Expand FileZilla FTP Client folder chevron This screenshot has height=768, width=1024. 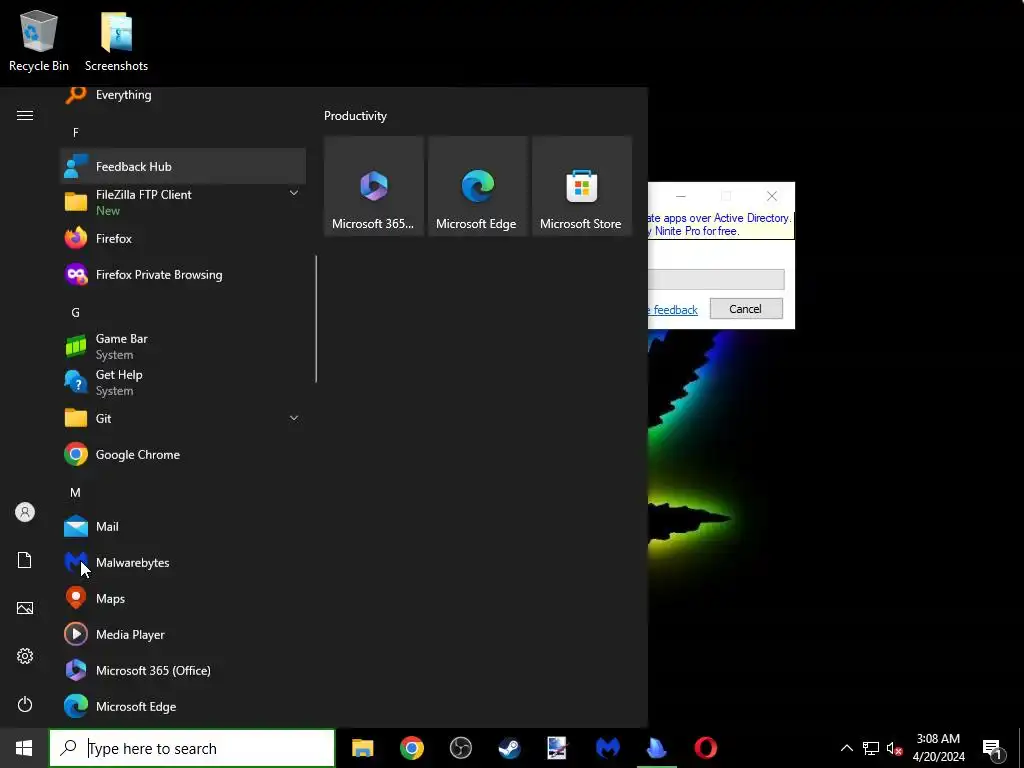click(x=294, y=193)
